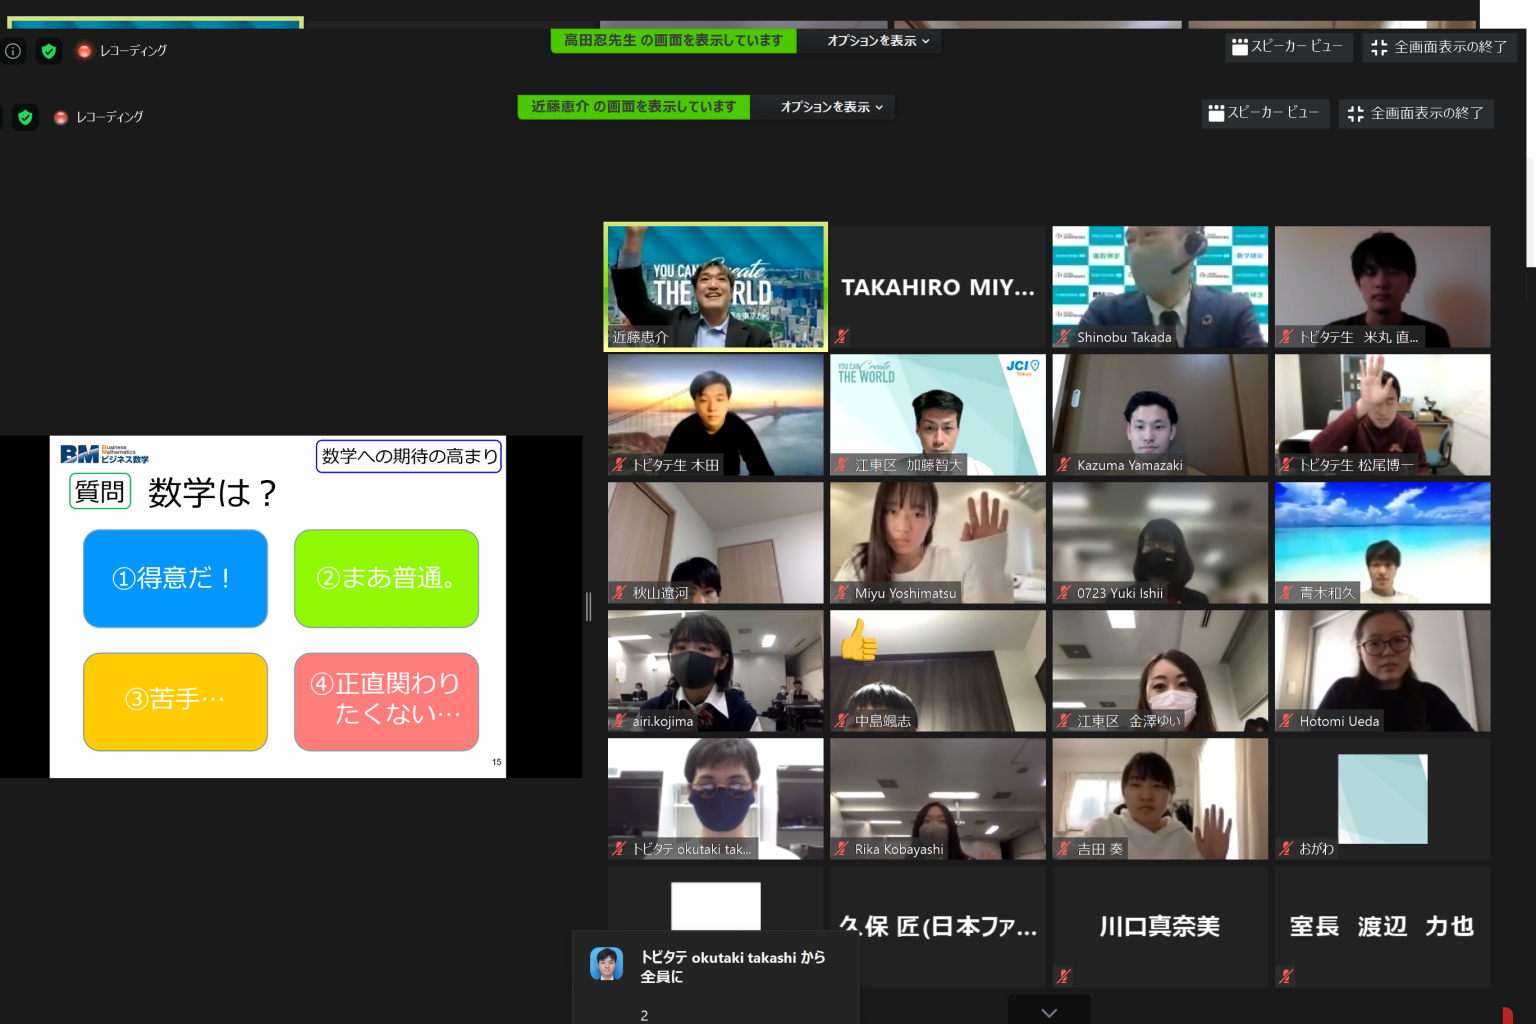Image resolution: width=1536 pixels, height=1024 pixels.
Task: Open the meeting info icon
Action: [13, 51]
